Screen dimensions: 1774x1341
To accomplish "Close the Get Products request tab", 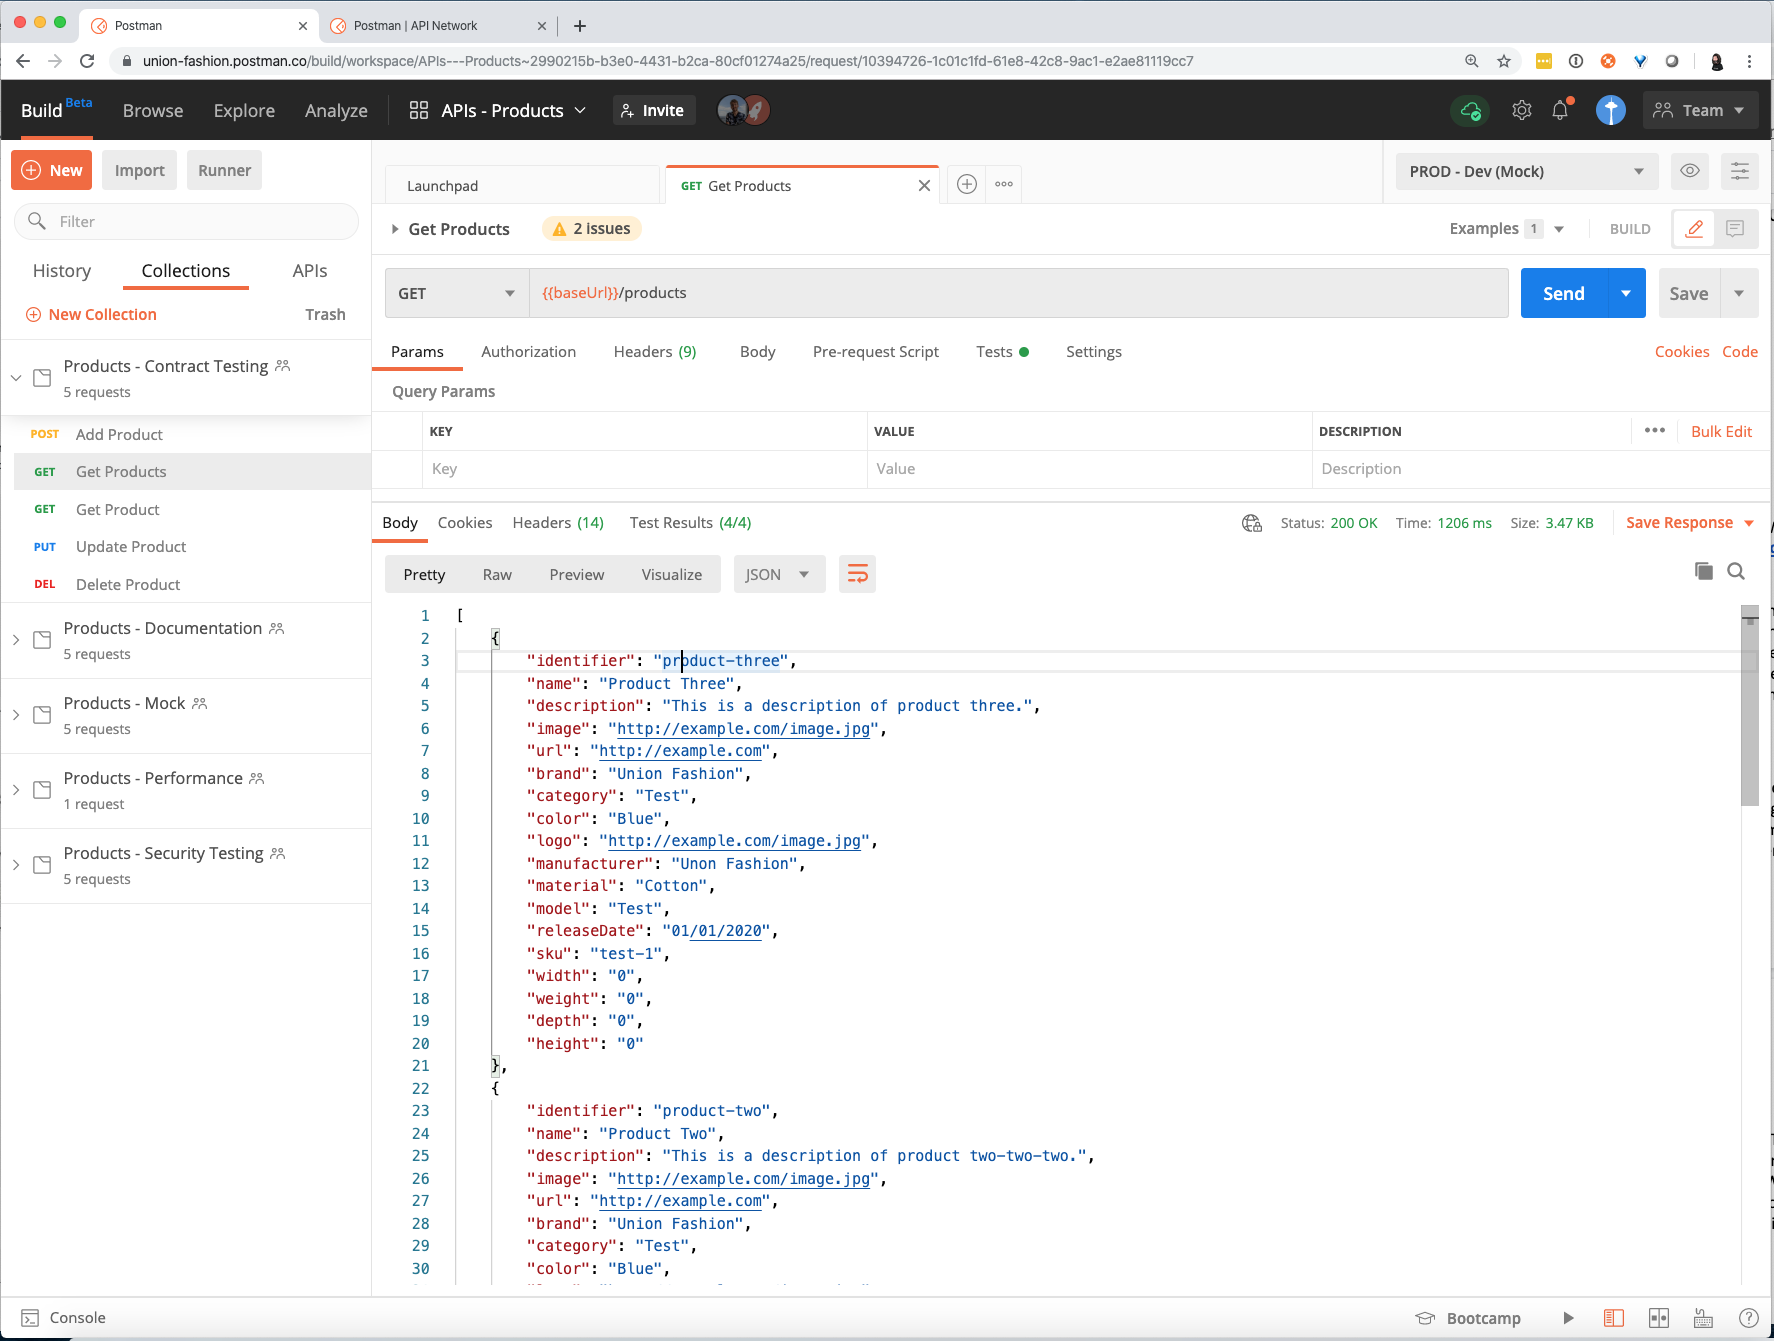I will (924, 186).
